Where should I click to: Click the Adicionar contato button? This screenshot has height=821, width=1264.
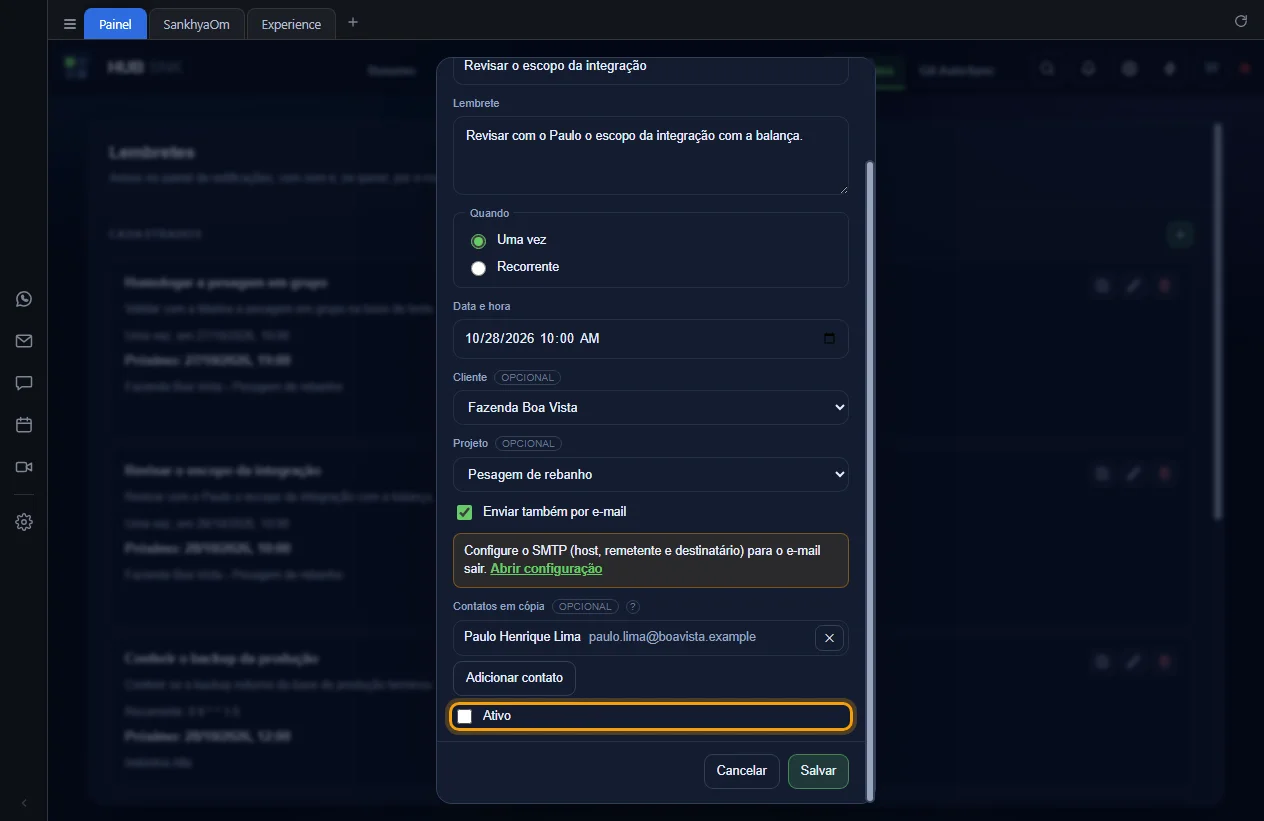pos(514,678)
